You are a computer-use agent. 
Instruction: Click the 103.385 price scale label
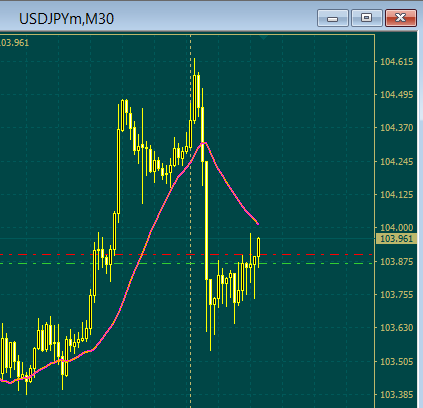[x=397, y=395]
